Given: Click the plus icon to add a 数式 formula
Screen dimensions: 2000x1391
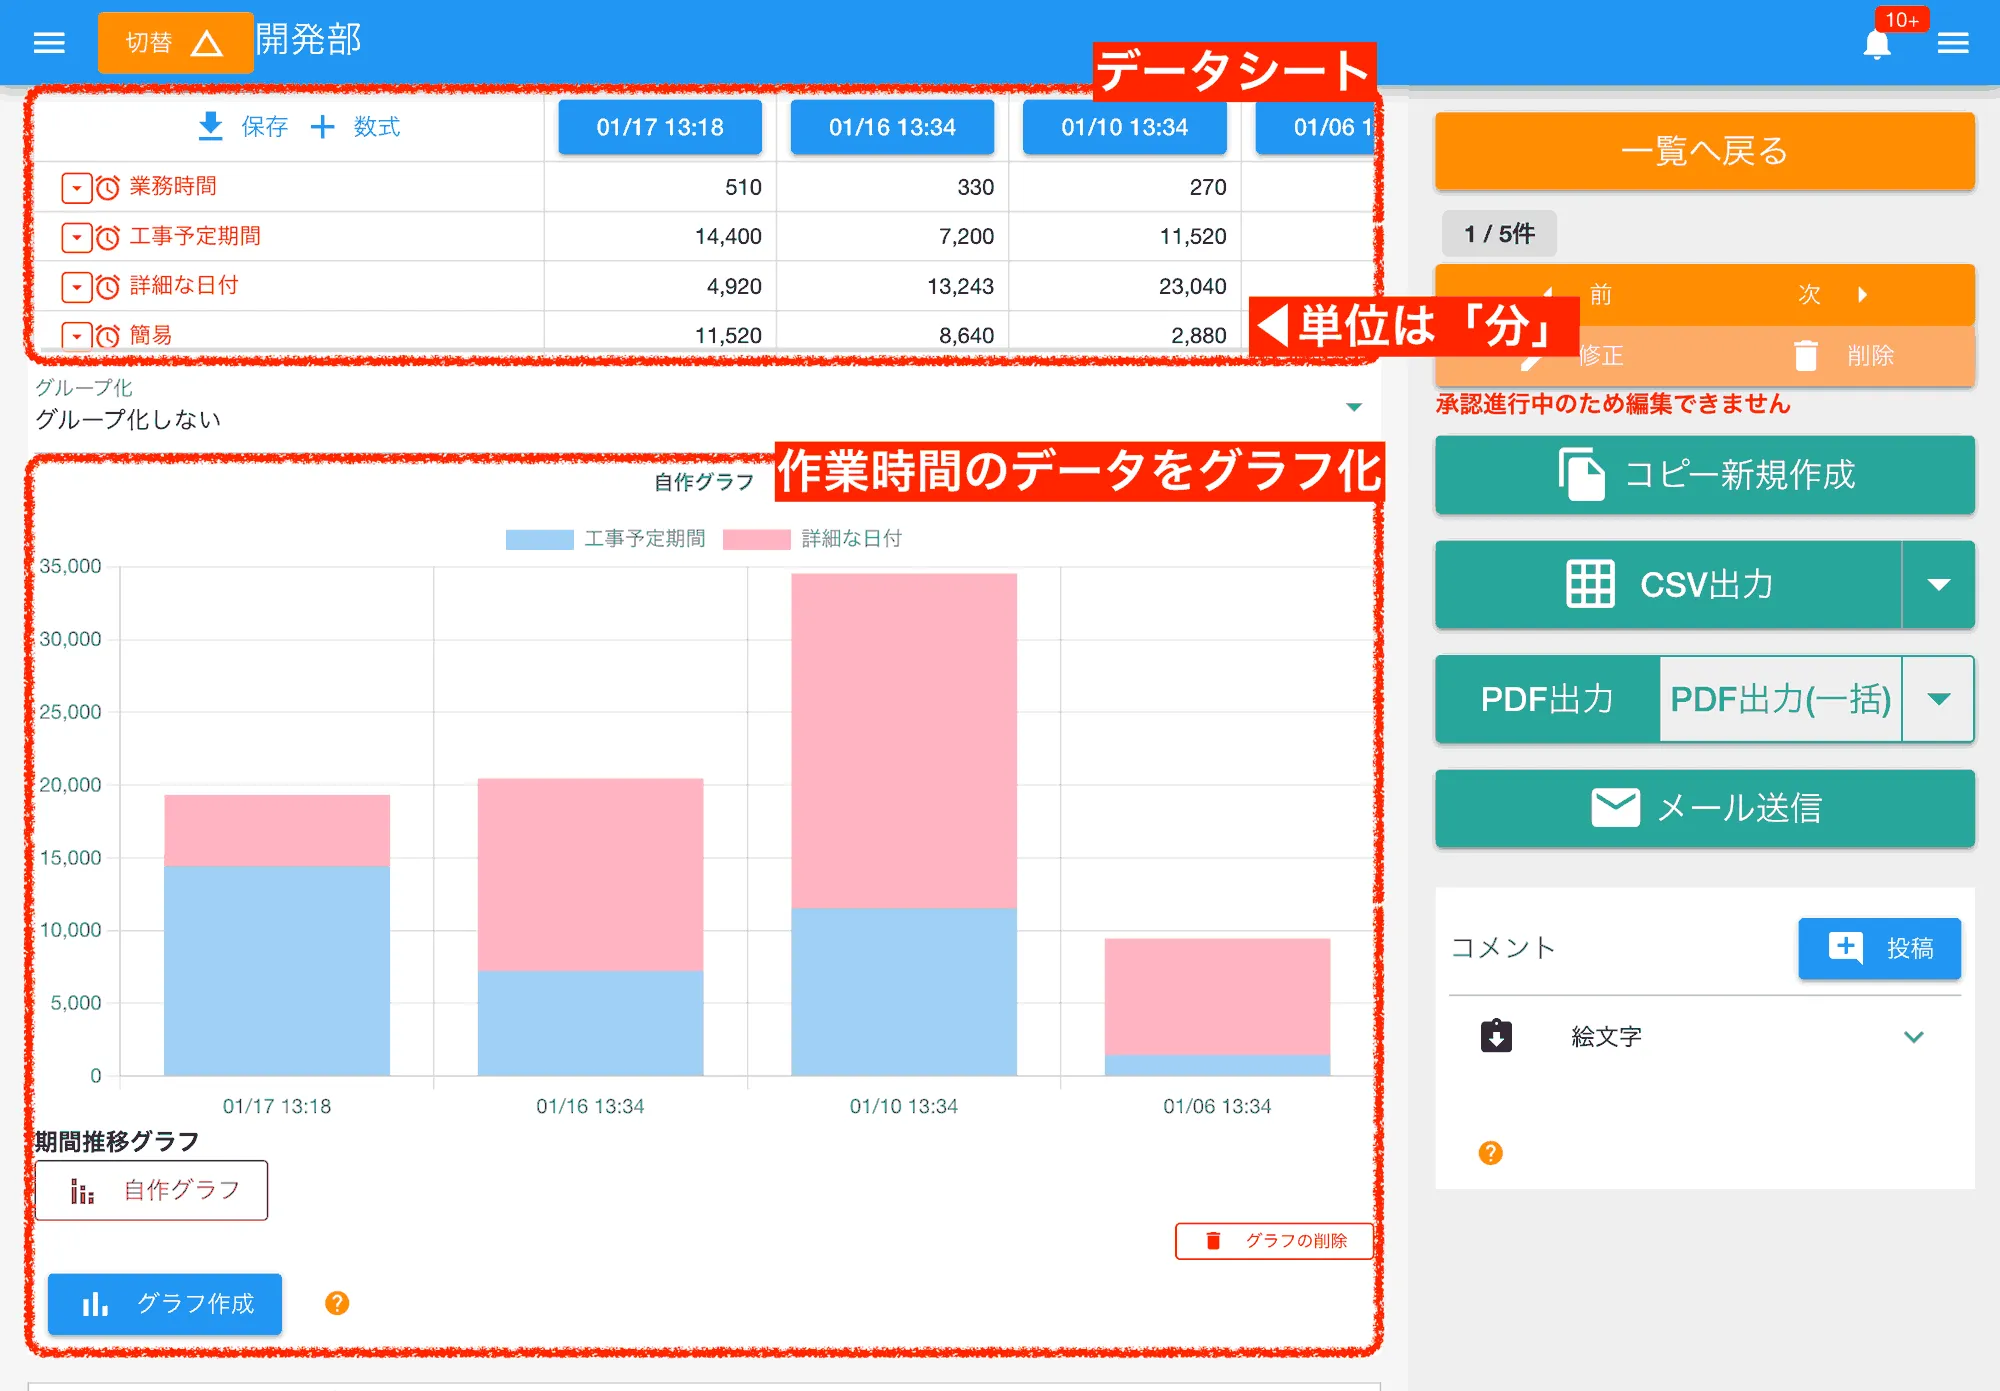Looking at the screenshot, I should [322, 126].
